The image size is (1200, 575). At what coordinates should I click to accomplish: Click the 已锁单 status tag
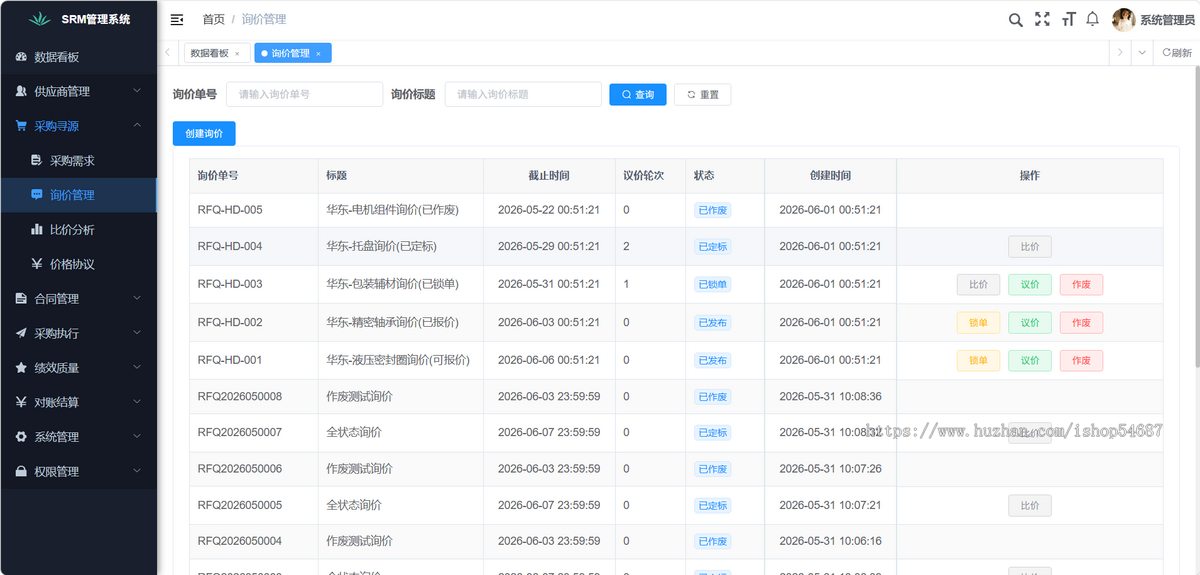(713, 284)
